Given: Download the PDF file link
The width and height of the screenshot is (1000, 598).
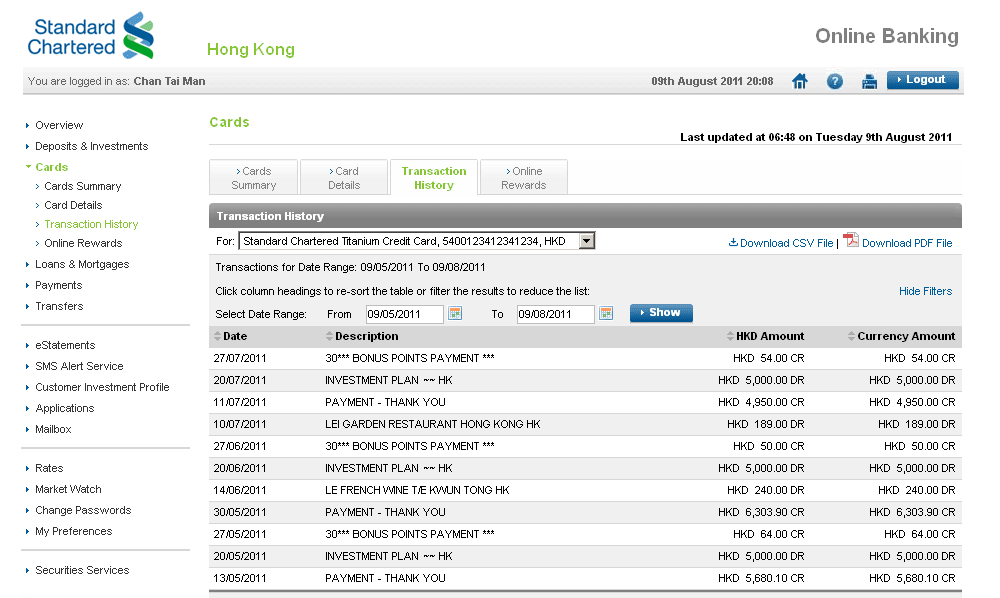Looking at the screenshot, I should click(907, 243).
